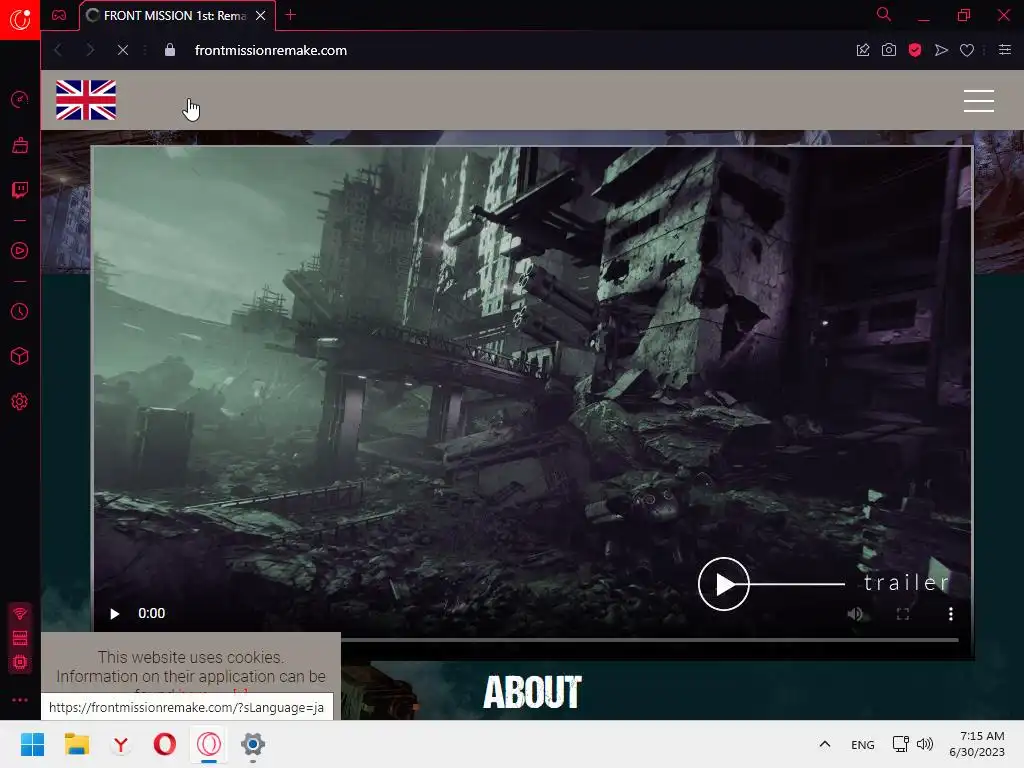Open system volume tray icon
Viewport: 1024px width, 768px height.
click(x=925, y=744)
